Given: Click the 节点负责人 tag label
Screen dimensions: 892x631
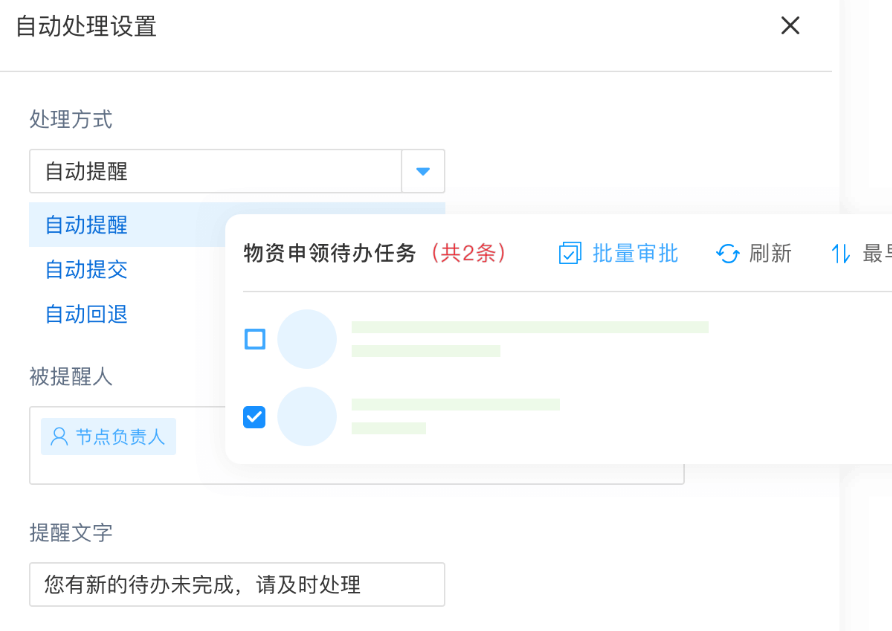Looking at the screenshot, I should coord(120,437).
